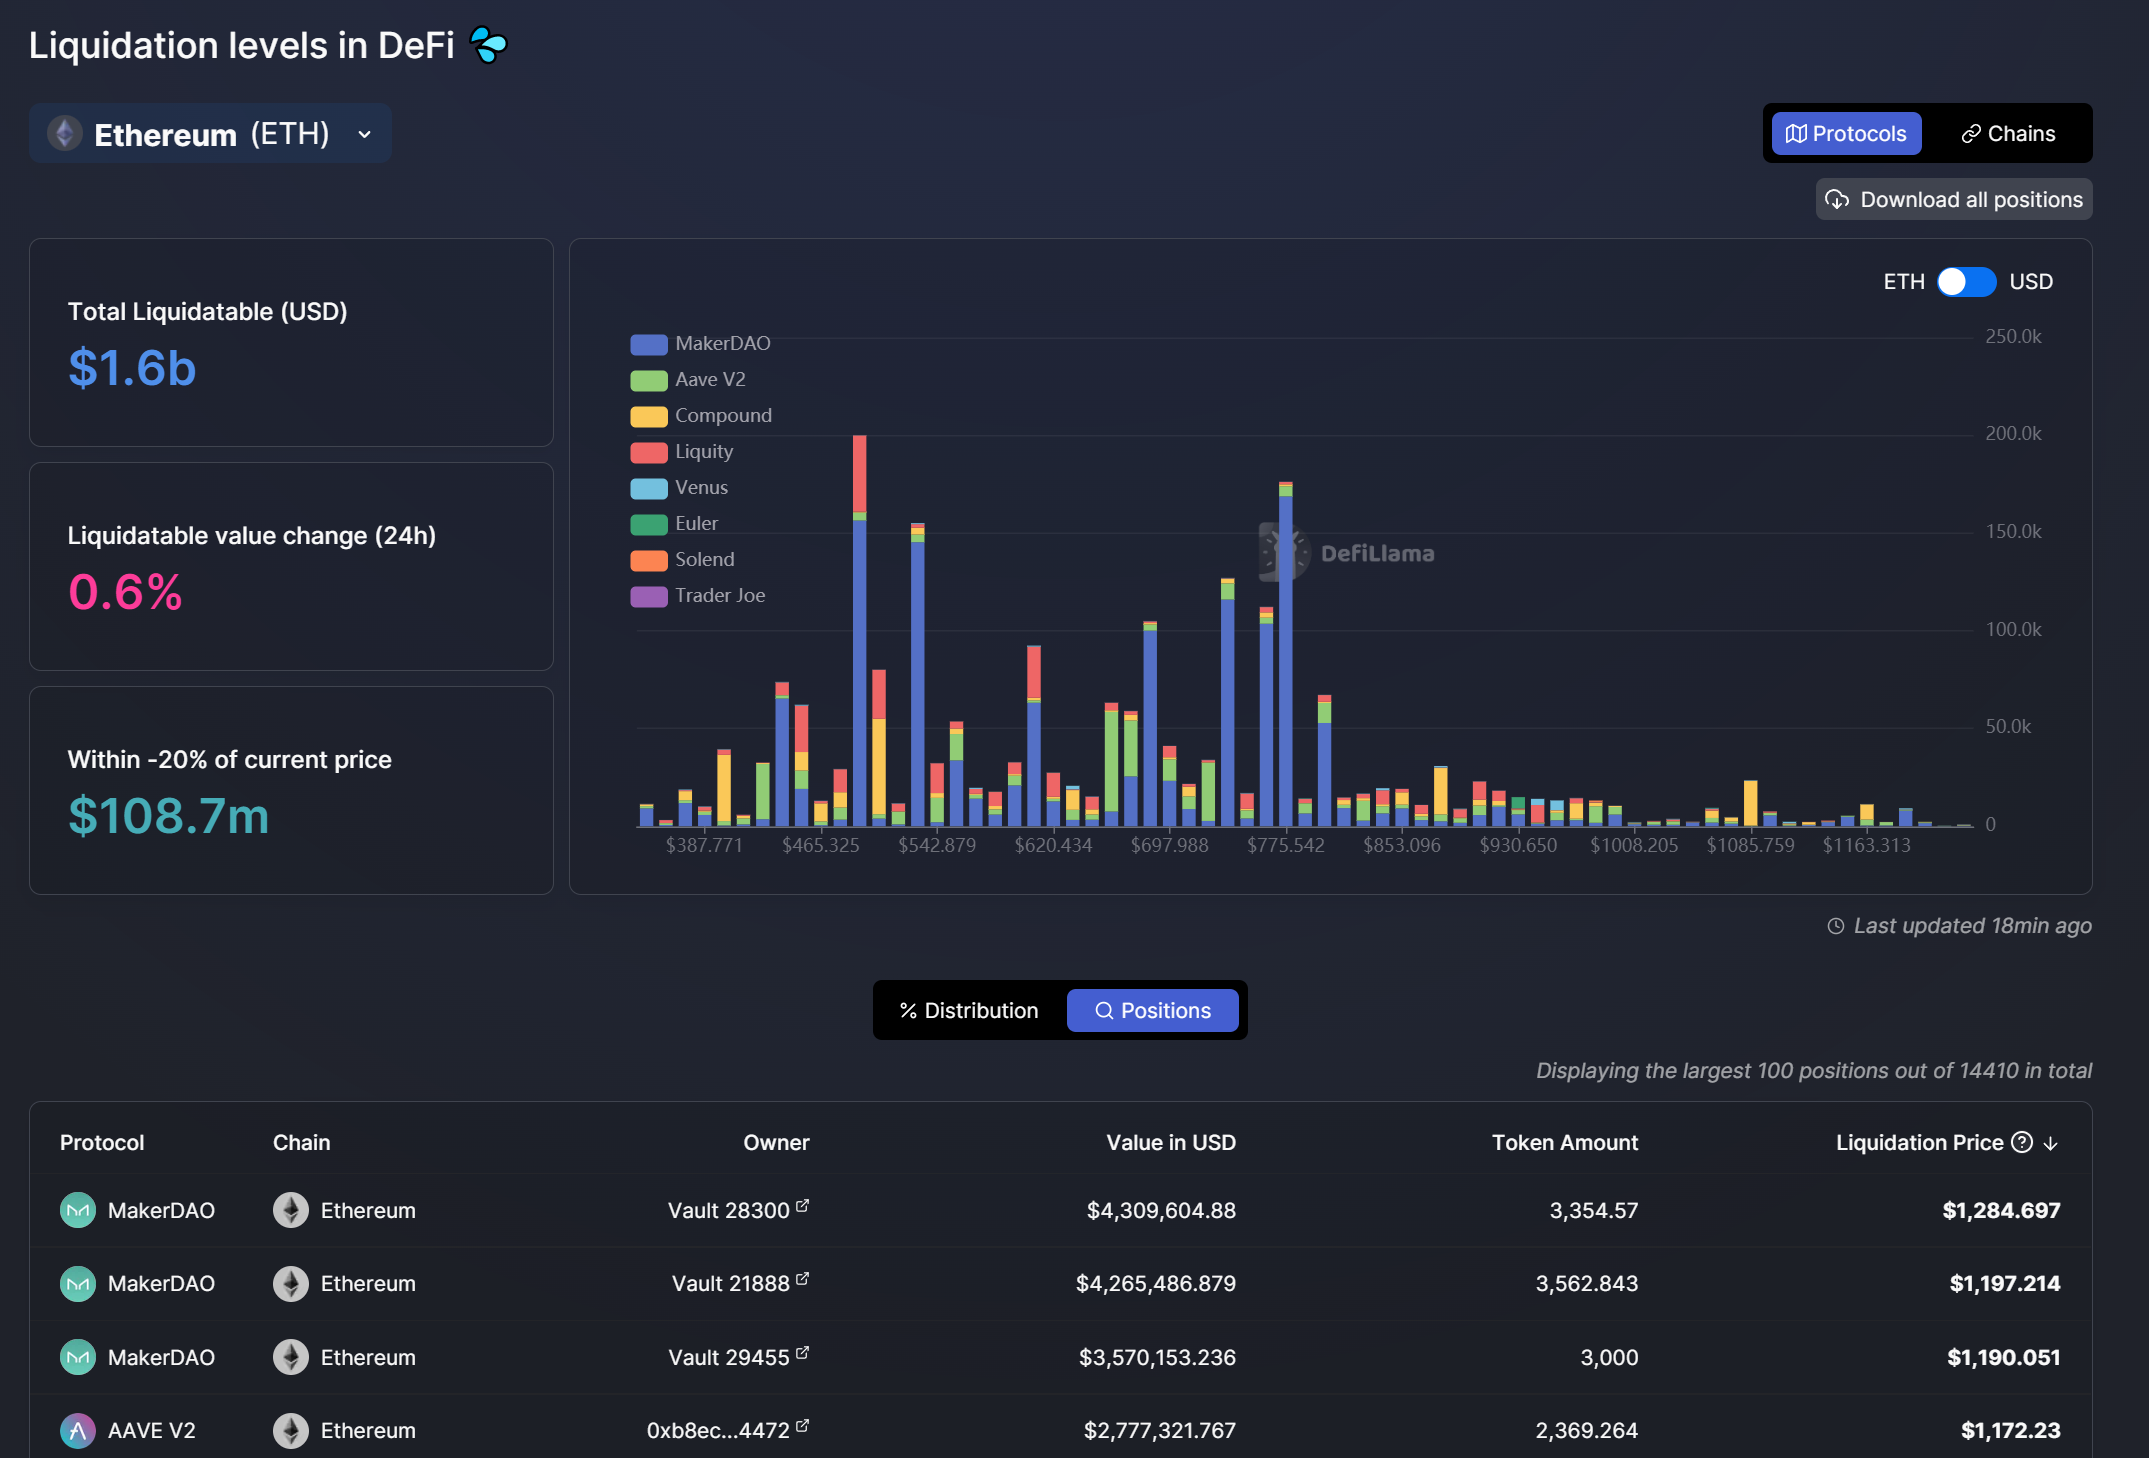Screen dimensions: 2149x1458
Task: Click the download all positions icon
Action: tap(1838, 199)
